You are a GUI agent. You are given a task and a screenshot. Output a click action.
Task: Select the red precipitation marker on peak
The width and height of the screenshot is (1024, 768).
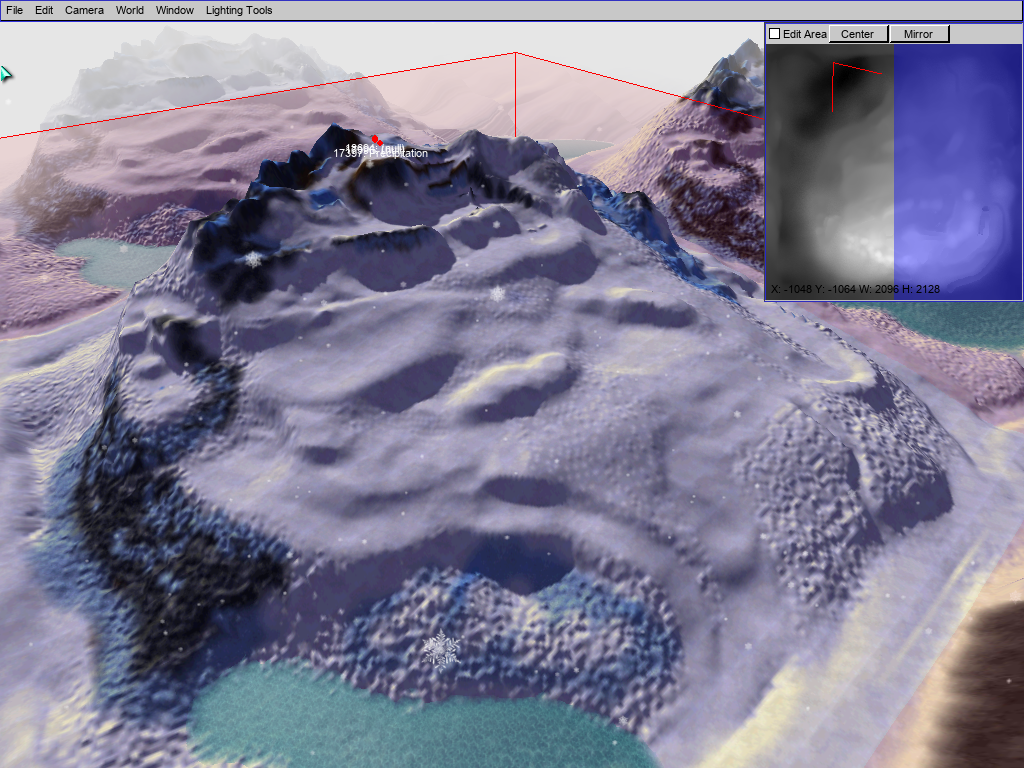point(377,140)
